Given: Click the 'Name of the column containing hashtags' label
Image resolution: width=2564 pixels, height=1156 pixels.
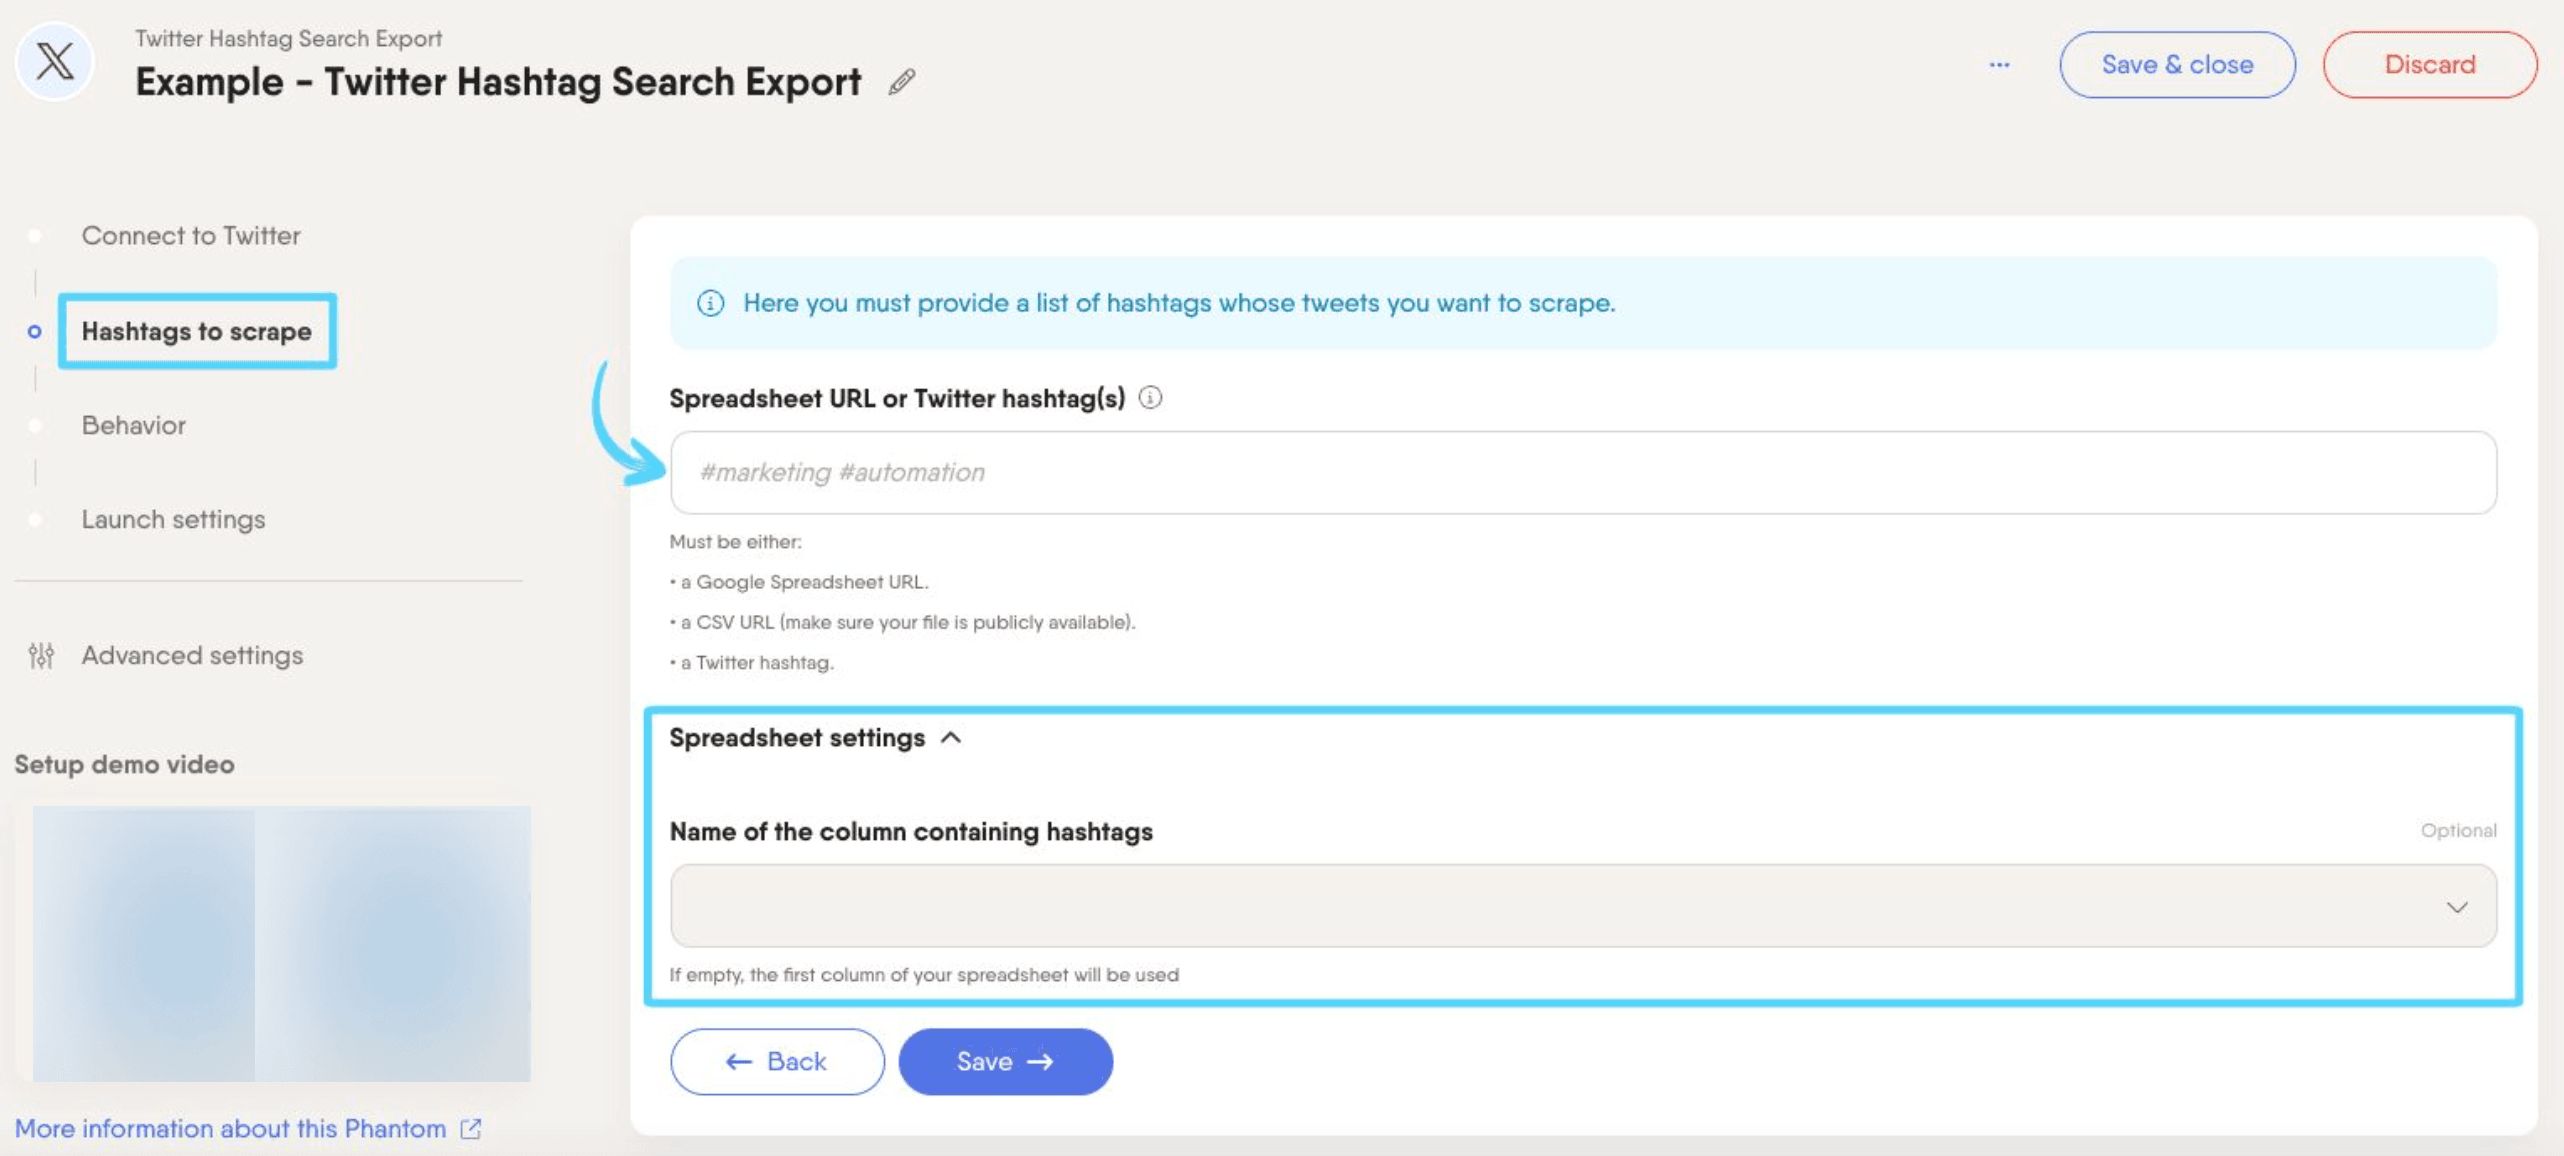Looking at the screenshot, I should [911, 832].
